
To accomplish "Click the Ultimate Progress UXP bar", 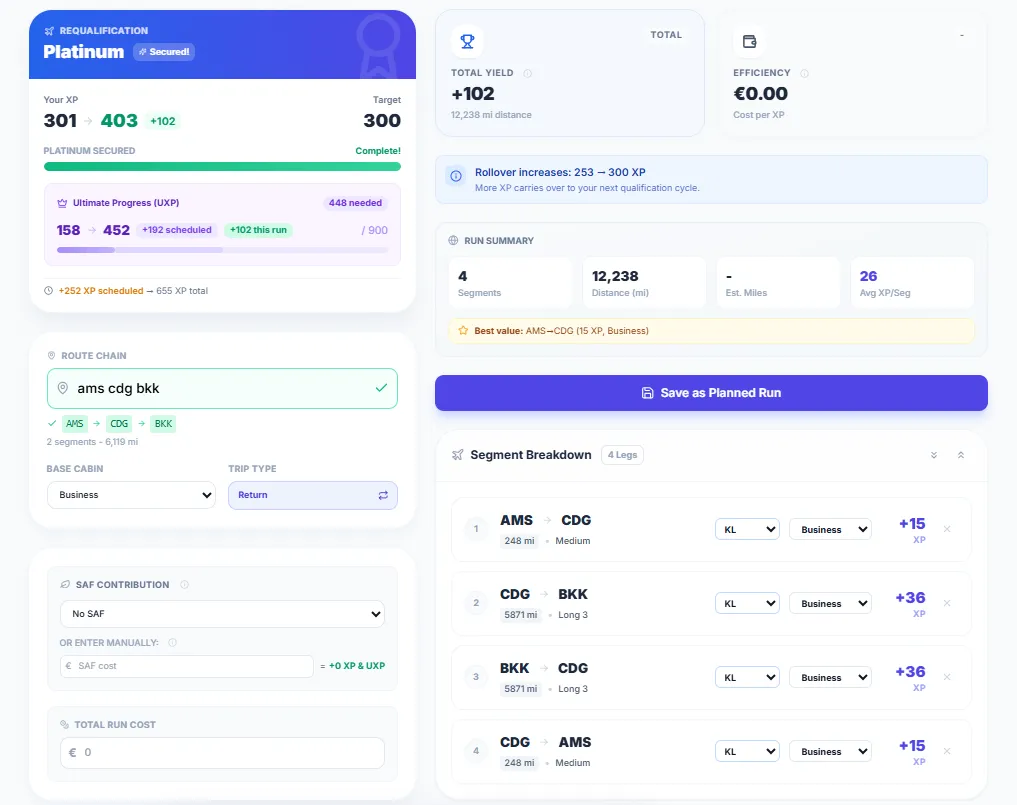I will coord(222,250).
